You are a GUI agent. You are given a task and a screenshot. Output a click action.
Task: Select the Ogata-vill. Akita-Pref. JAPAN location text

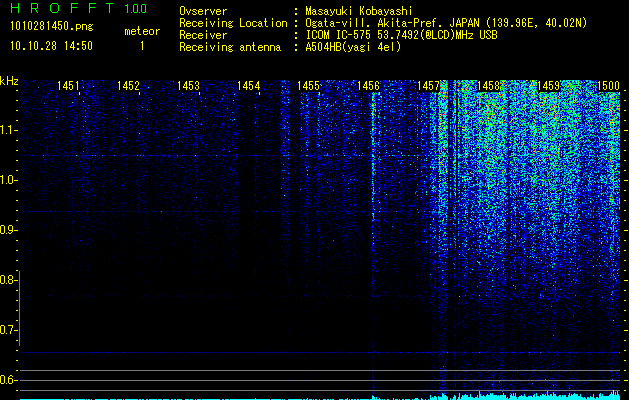coord(446,23)
